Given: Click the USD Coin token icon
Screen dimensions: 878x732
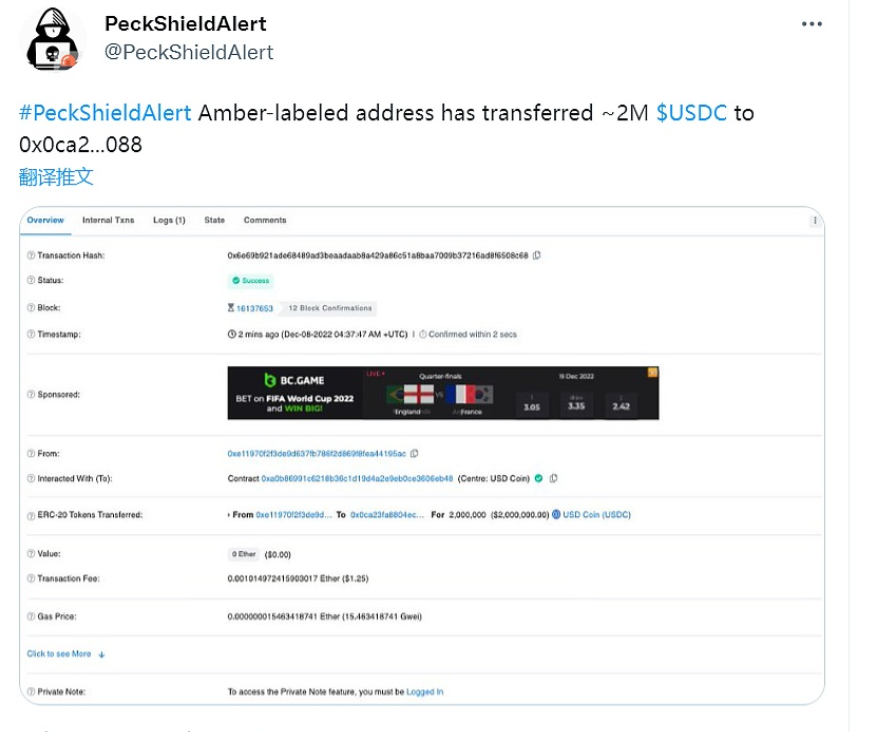Looking at the screenshot, I should pyautogui.click(x=556, y=515).
